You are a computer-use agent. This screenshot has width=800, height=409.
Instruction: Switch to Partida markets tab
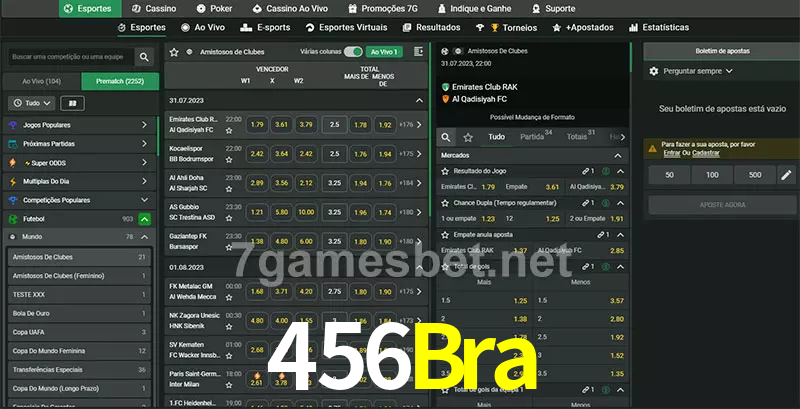pos(536,137)
